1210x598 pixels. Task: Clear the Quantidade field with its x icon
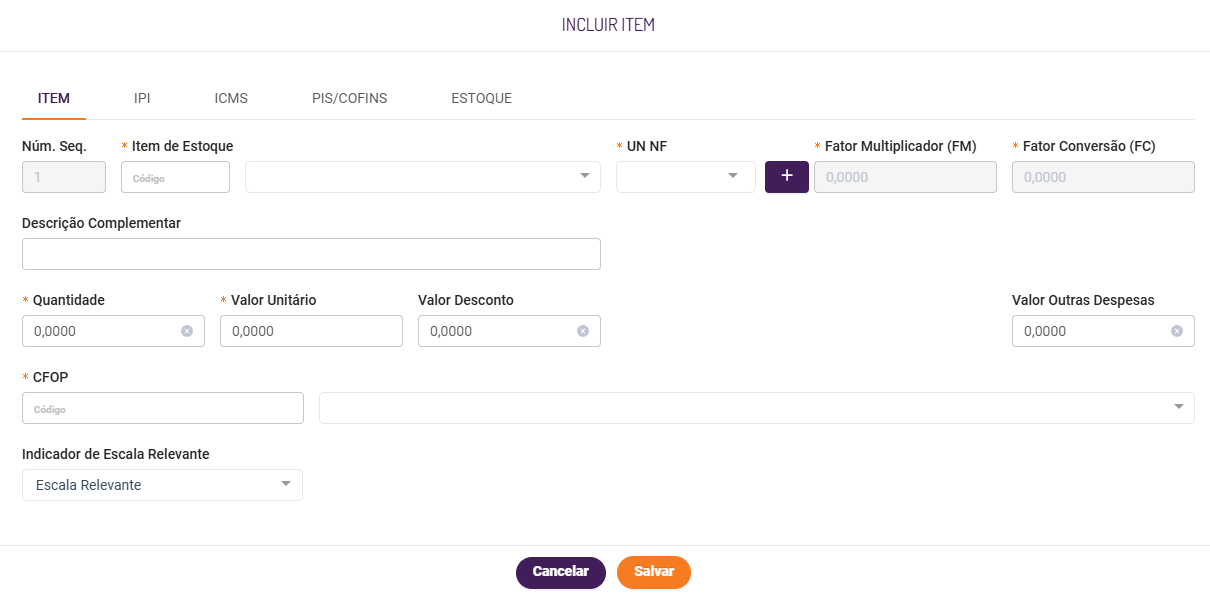[187, 331]
